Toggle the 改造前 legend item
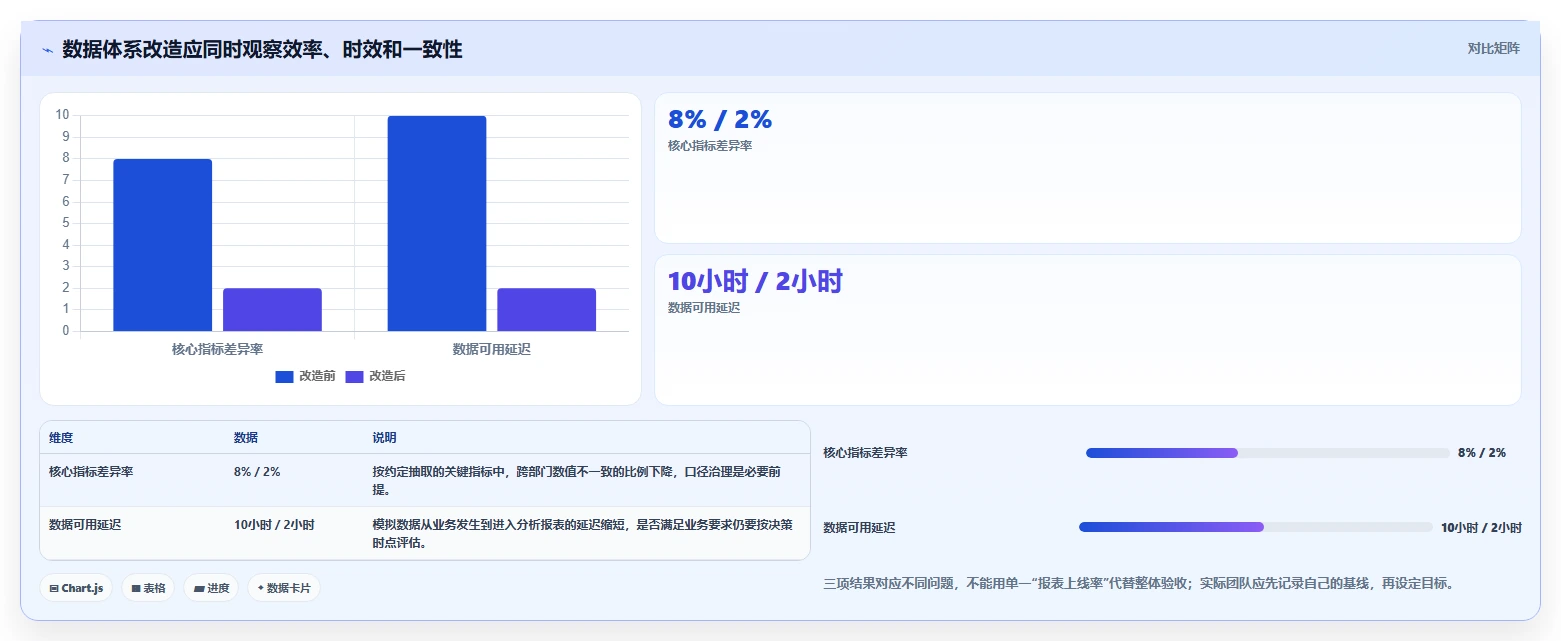This screenshot has height=641, width=1561. [305, 376]
